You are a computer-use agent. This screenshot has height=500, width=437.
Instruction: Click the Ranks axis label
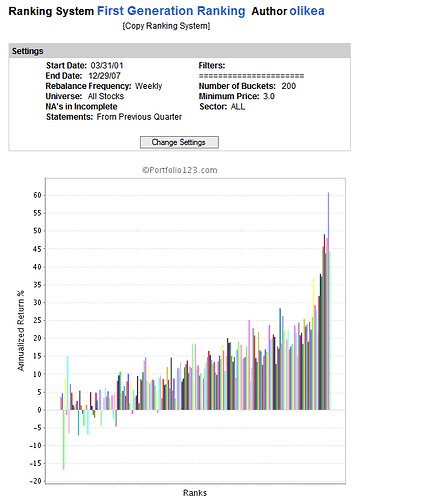pos(195,493)
